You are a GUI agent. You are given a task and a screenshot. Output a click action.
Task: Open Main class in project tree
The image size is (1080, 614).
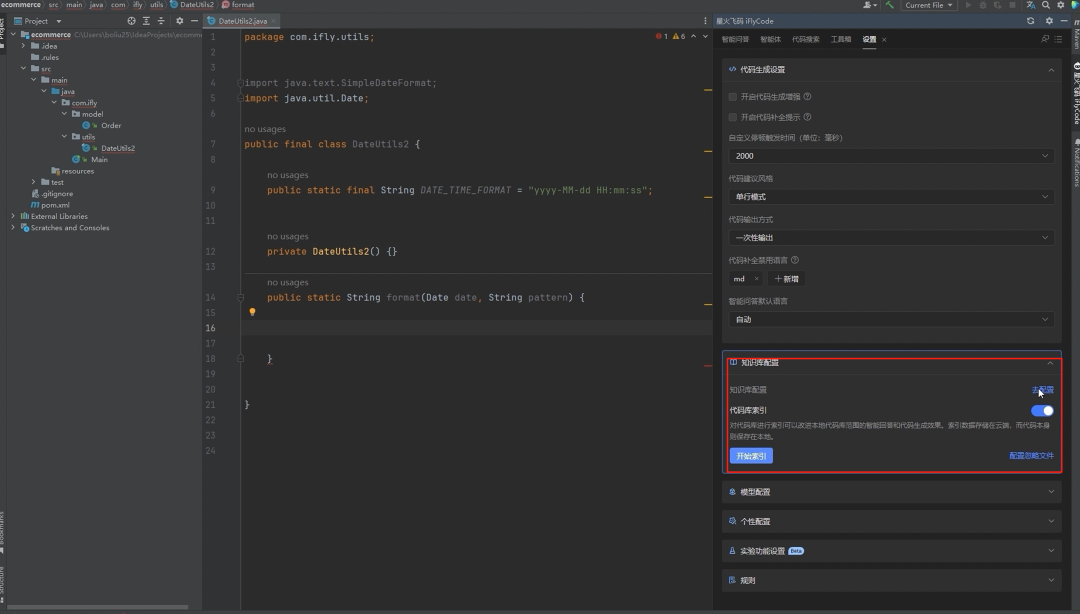(x=99, y=159)
